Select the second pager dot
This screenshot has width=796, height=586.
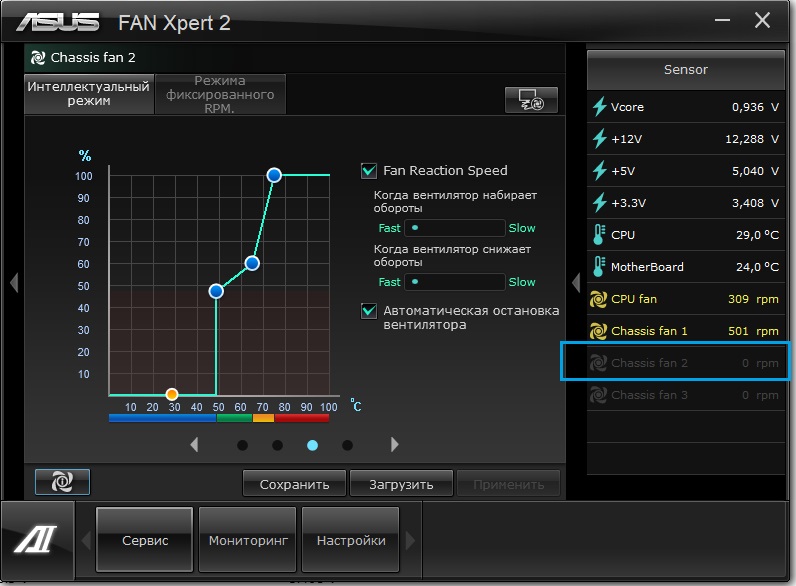[x=277, y=445]
